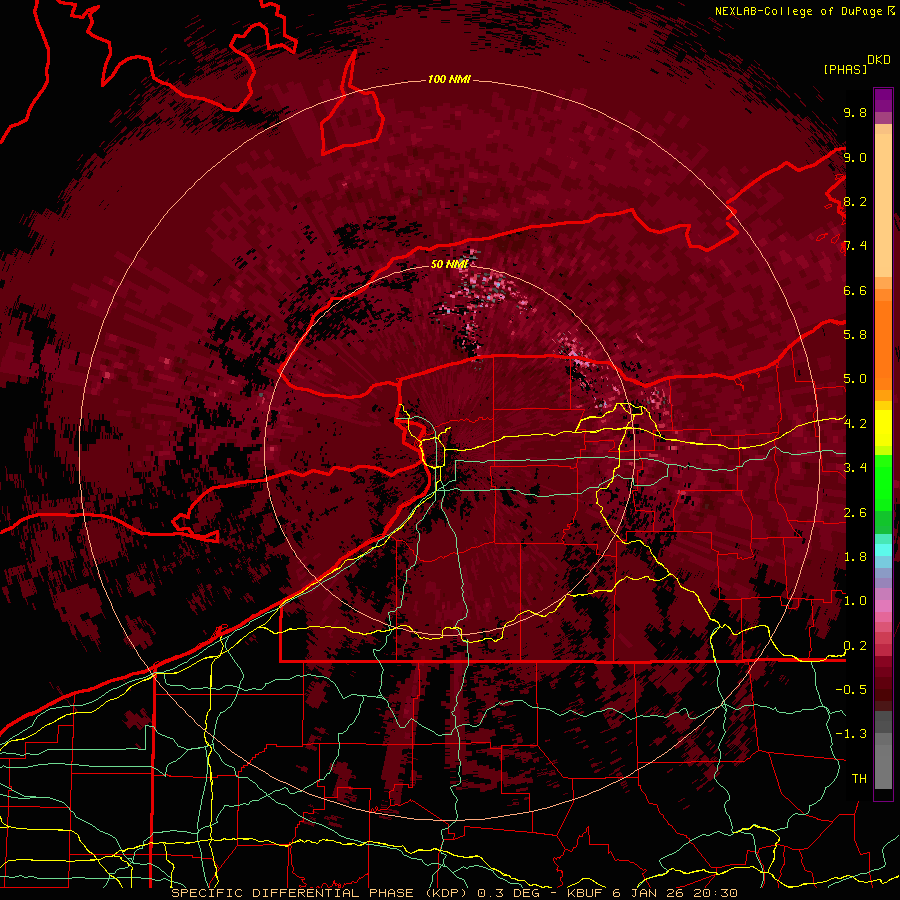Image resolution: width=900 pixels, height=900 pixels.
Task: Click the 'TH' threshold label on the scale
Action: (x=859, y=779)
